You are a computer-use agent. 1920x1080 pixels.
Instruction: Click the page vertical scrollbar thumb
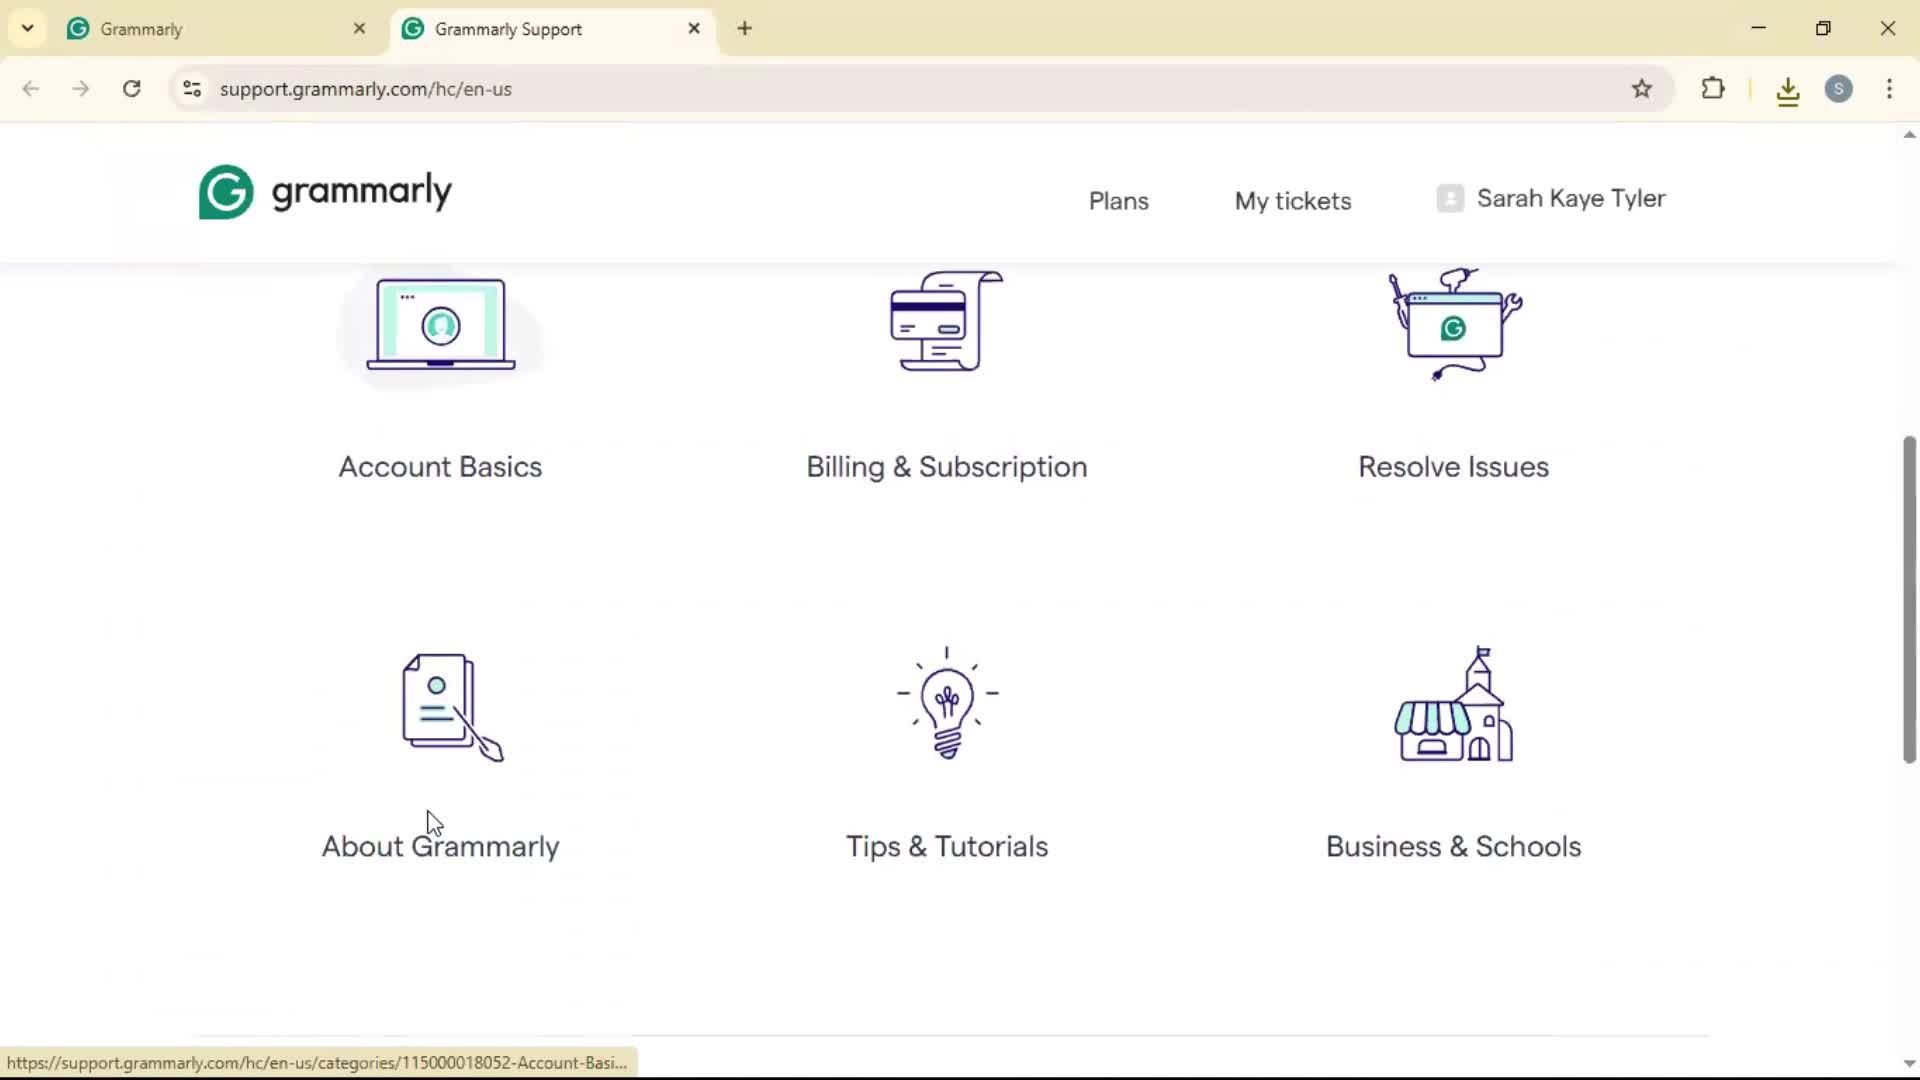tap(1908, 600)
